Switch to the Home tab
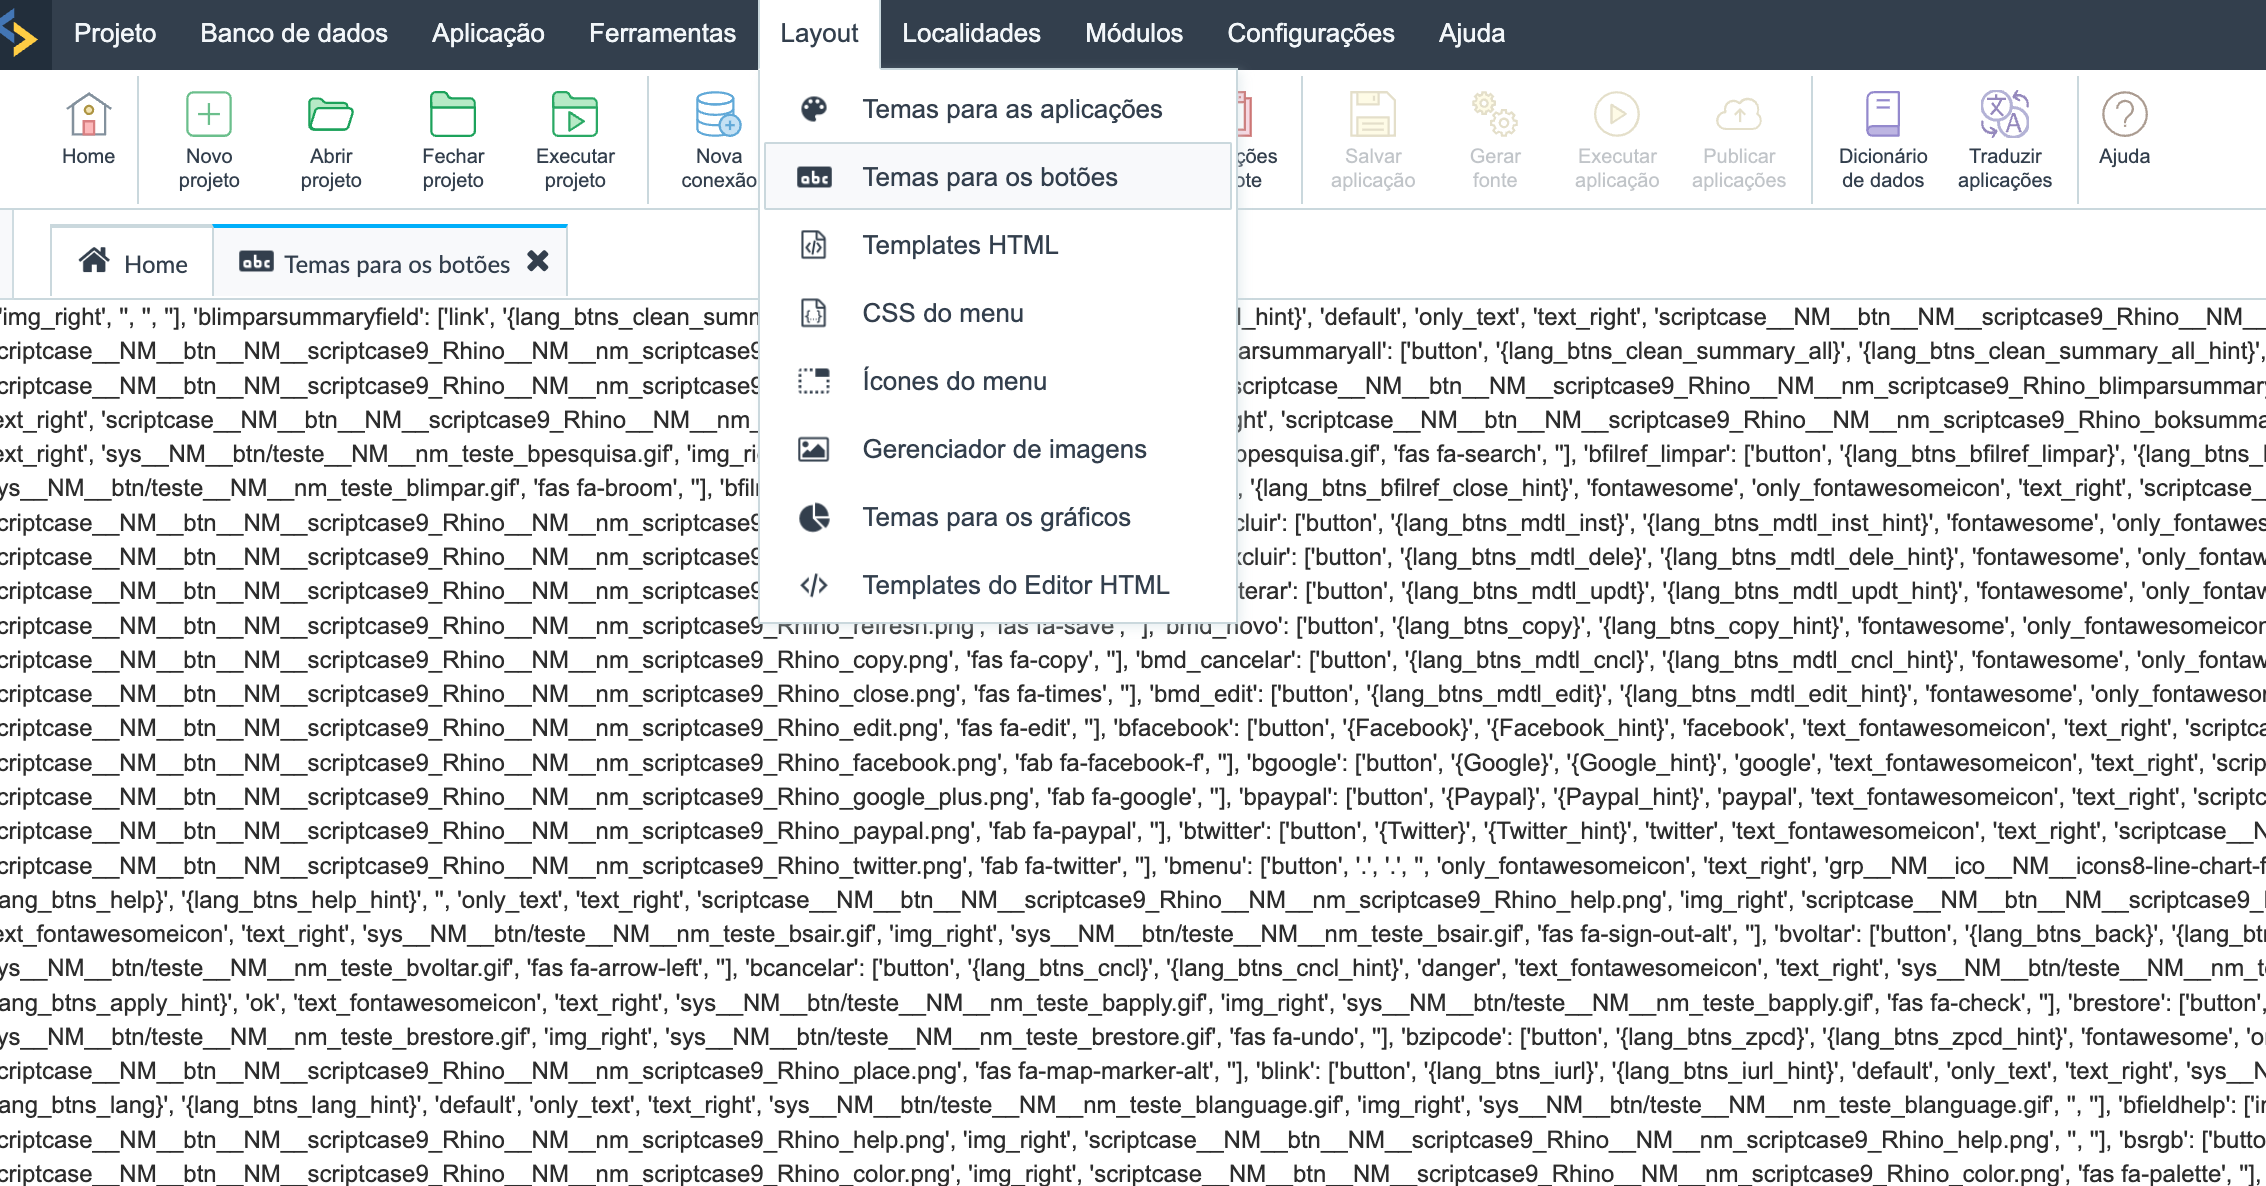 coord(132,262)
